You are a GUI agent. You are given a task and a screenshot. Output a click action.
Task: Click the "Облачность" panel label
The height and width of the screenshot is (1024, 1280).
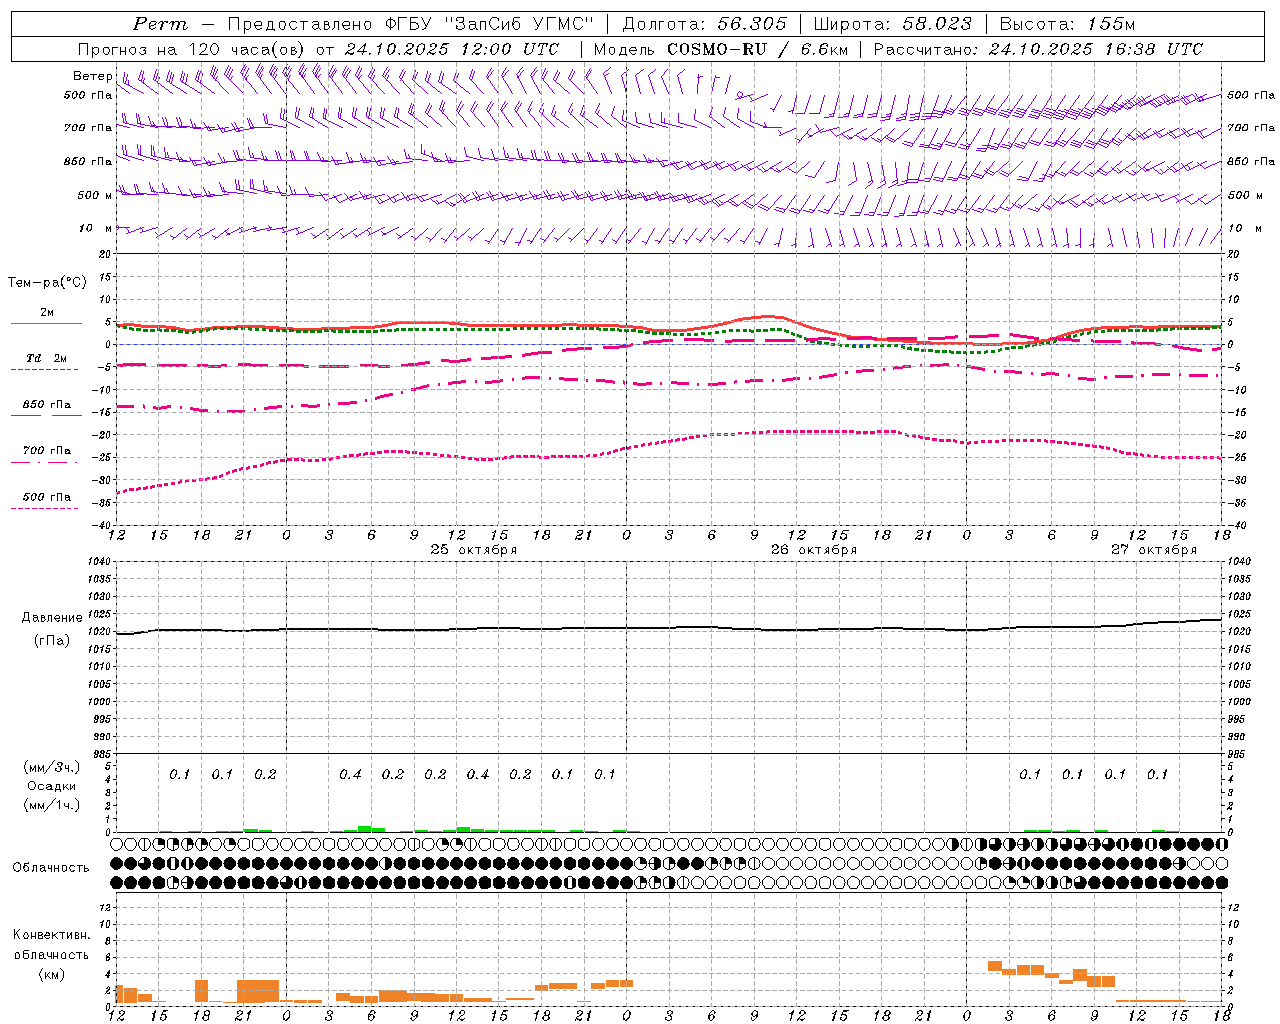pos(51,868)
